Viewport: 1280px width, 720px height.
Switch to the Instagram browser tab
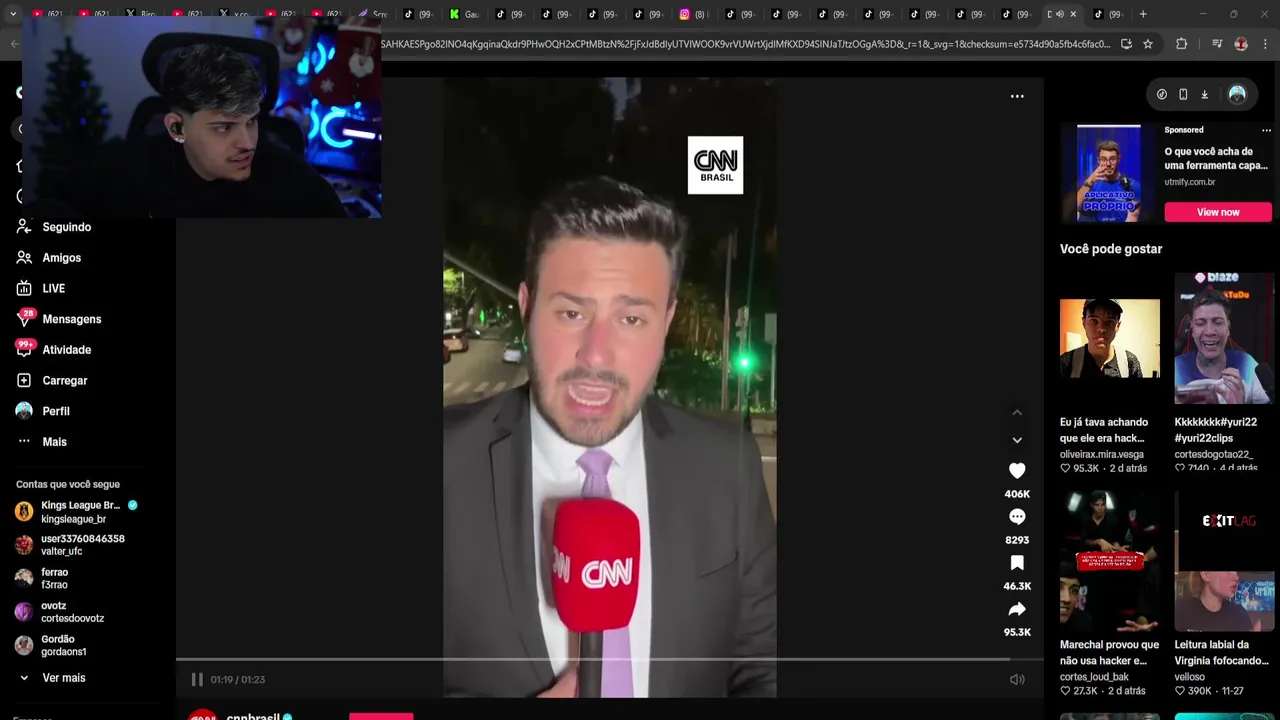point(693,14)
